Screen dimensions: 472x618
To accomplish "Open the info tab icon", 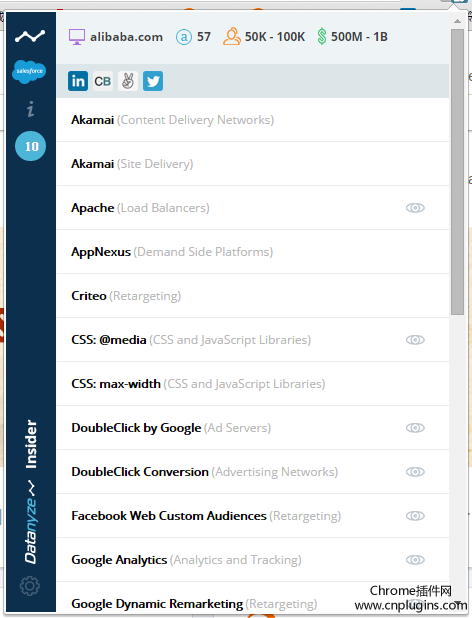I will 30,109.
